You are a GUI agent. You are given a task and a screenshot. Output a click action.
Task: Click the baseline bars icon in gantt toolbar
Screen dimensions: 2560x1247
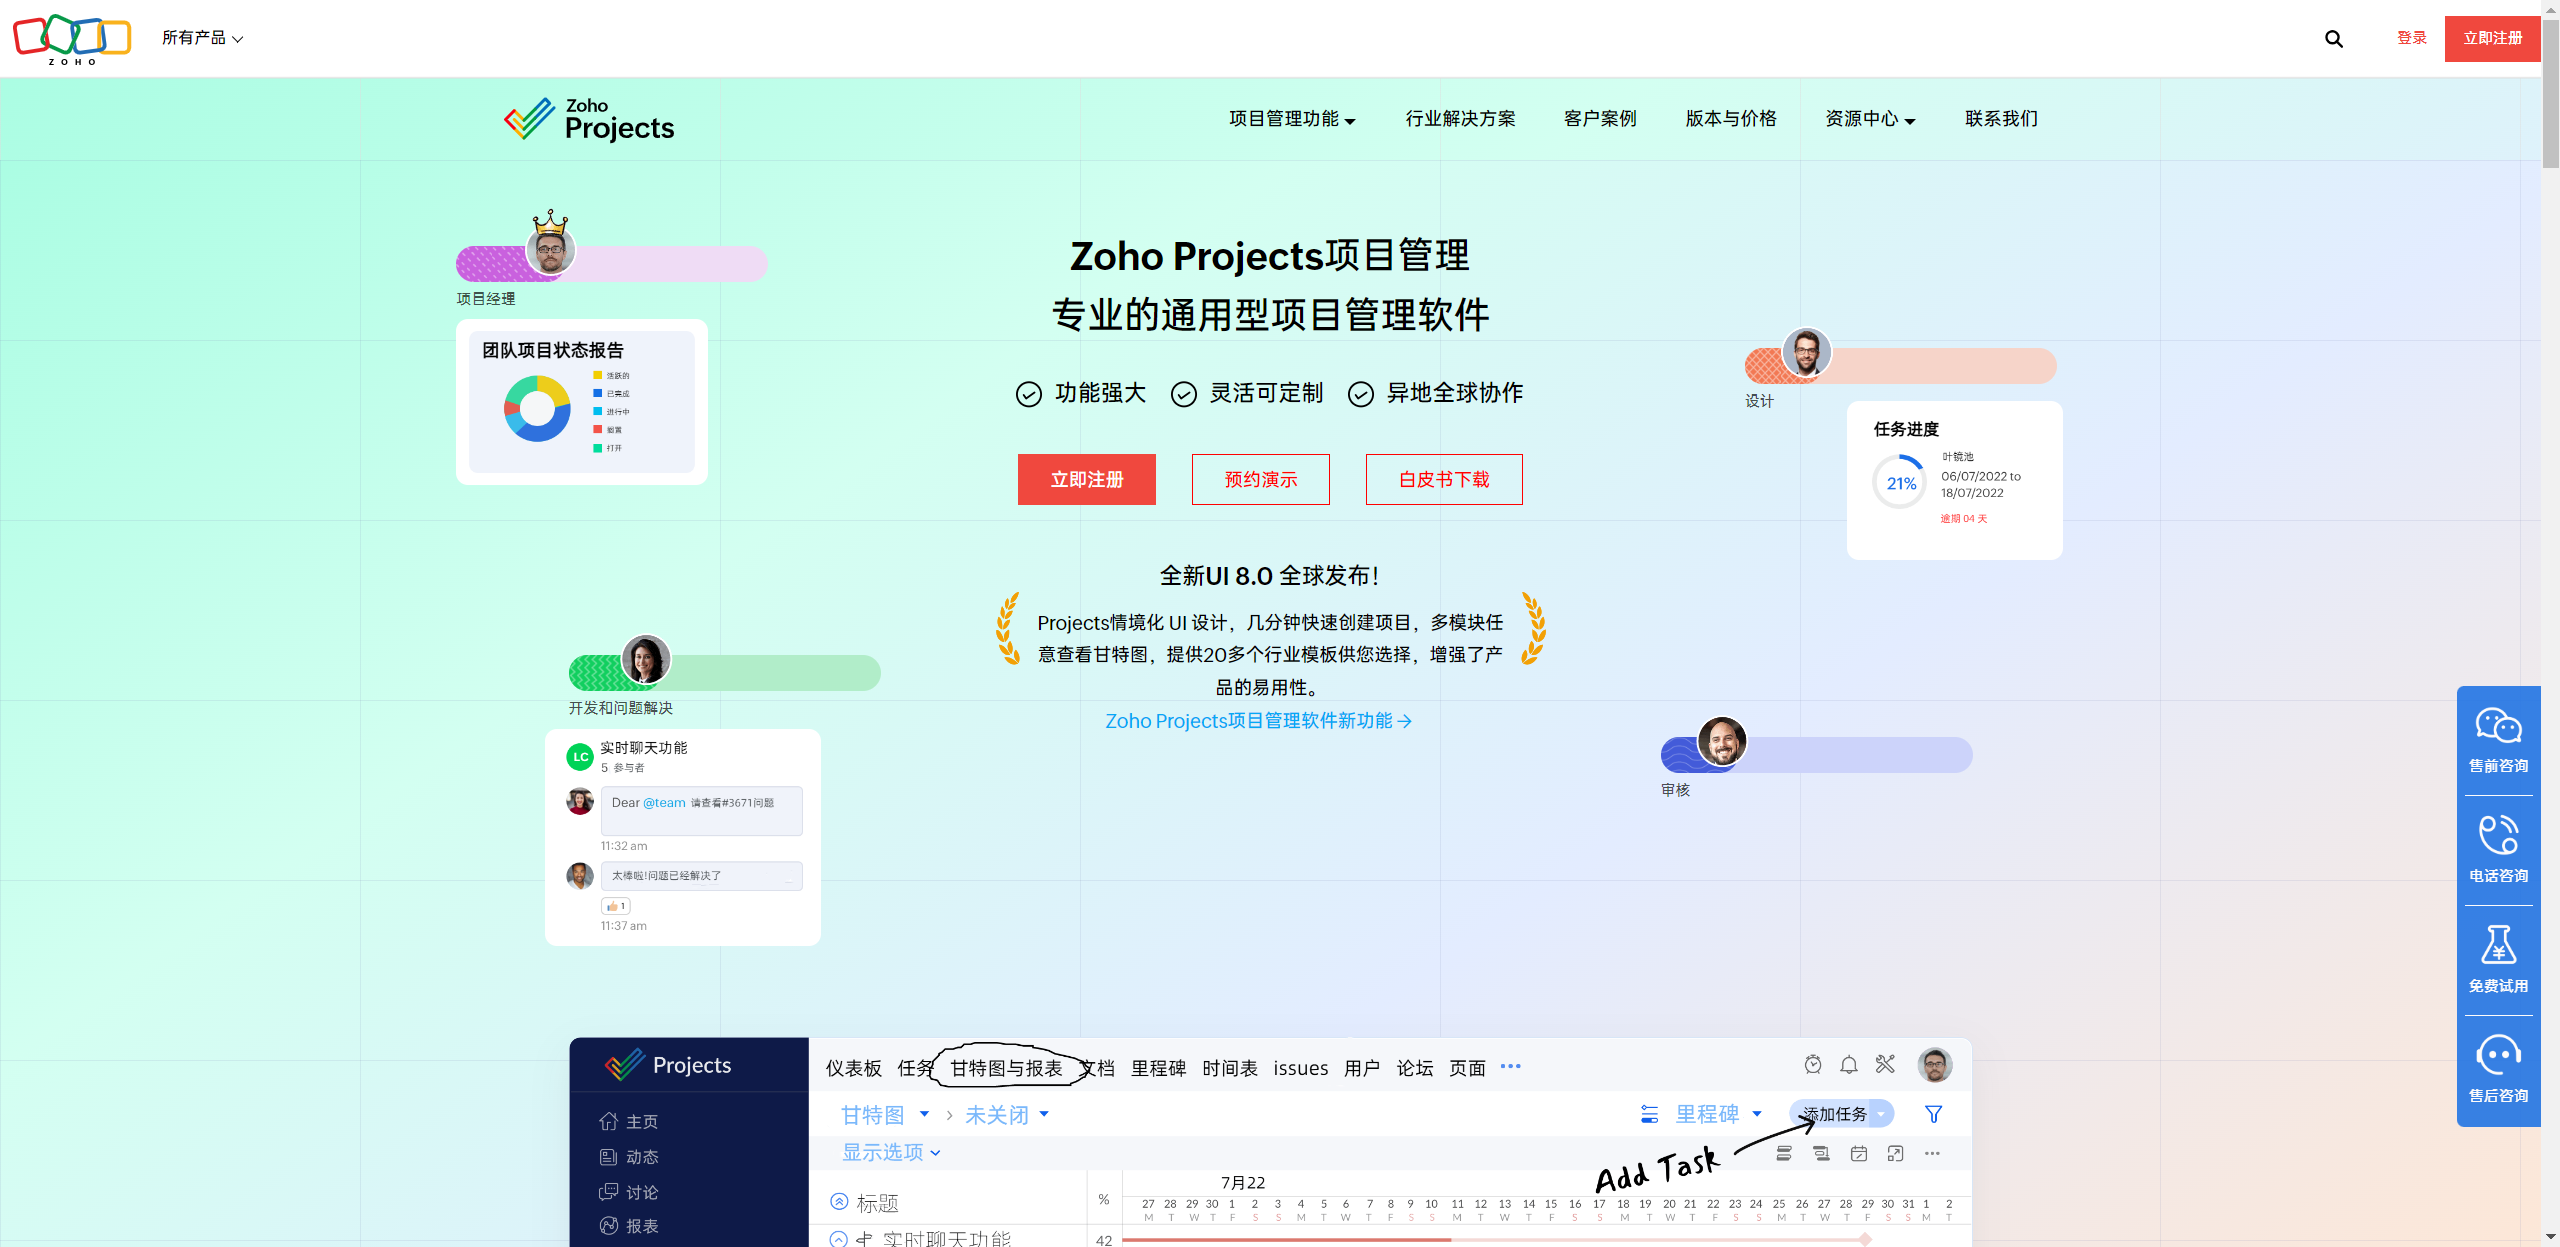point(1822,1154)
